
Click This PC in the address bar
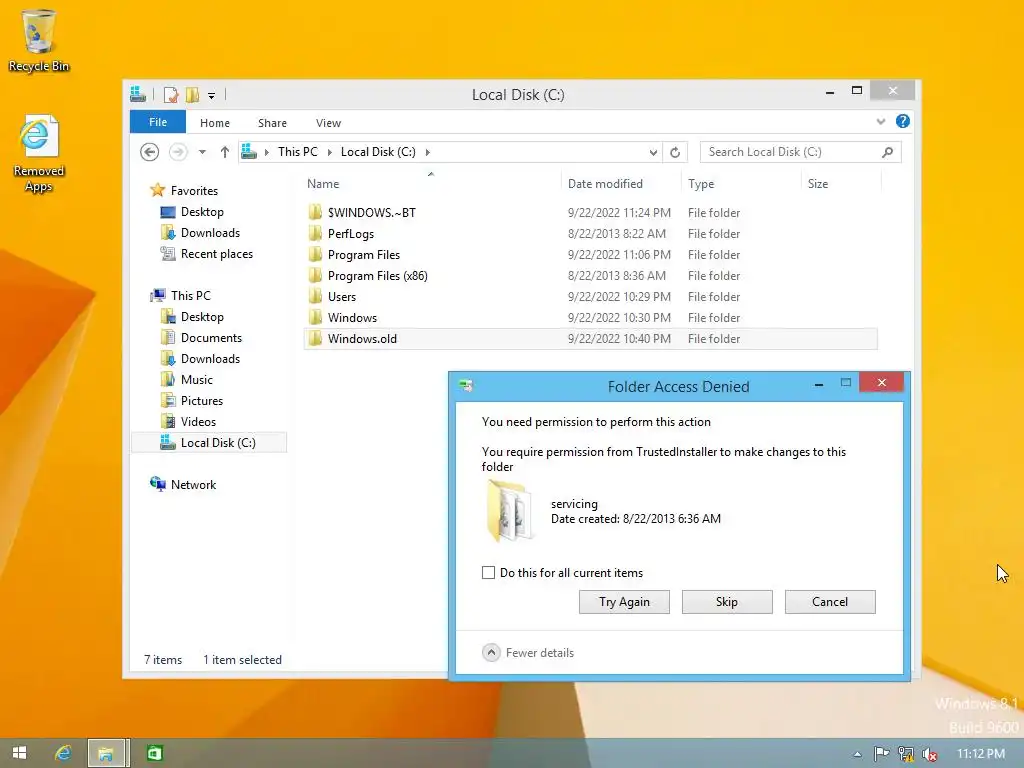click(298, 152)
